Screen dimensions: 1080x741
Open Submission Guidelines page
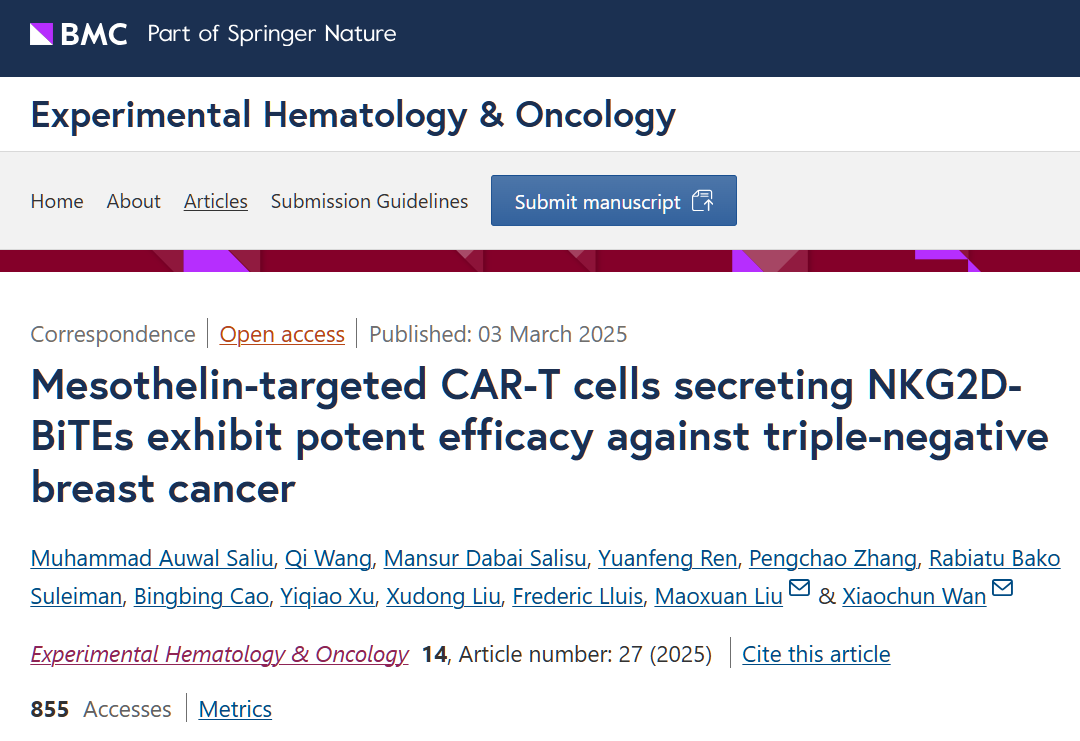(369, 201)
